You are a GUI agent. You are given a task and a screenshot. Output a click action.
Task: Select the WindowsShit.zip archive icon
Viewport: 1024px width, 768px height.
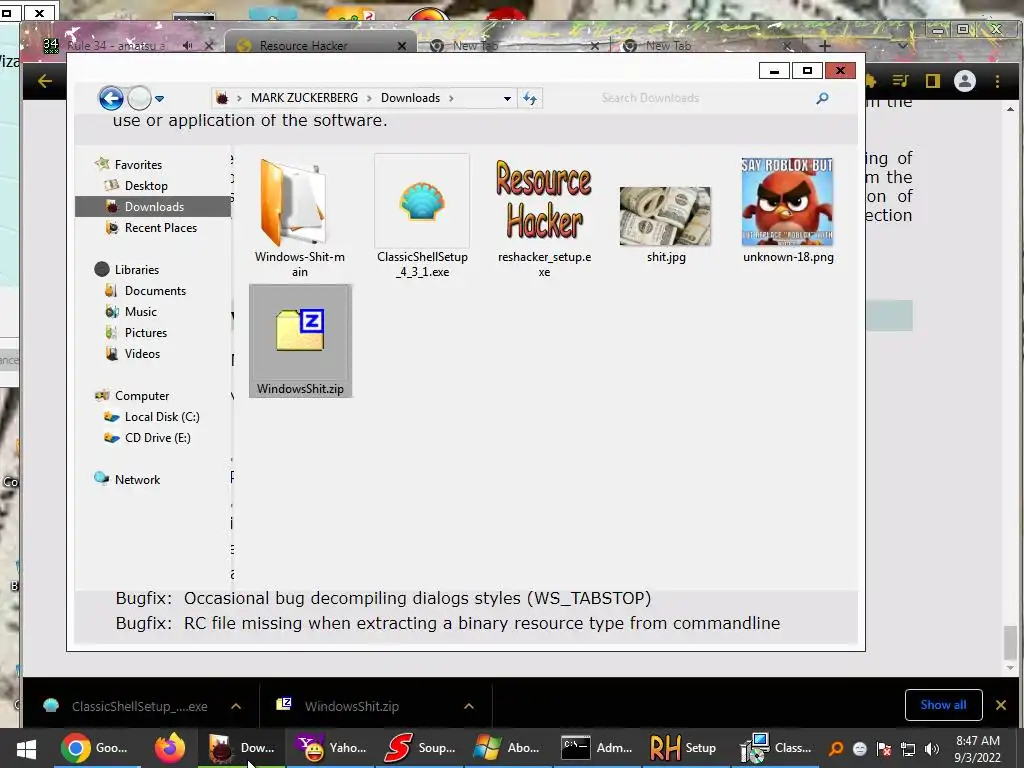[x=300, y=330]
